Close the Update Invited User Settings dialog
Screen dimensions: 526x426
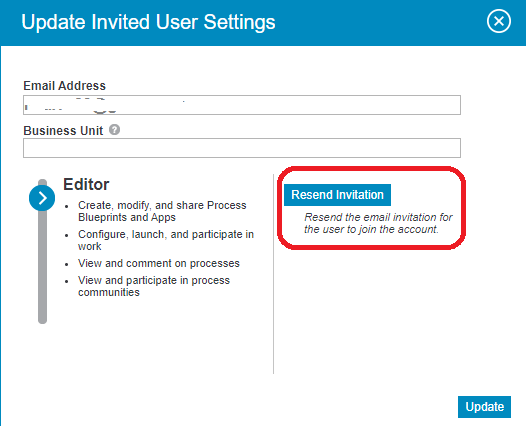pos(499,21)
